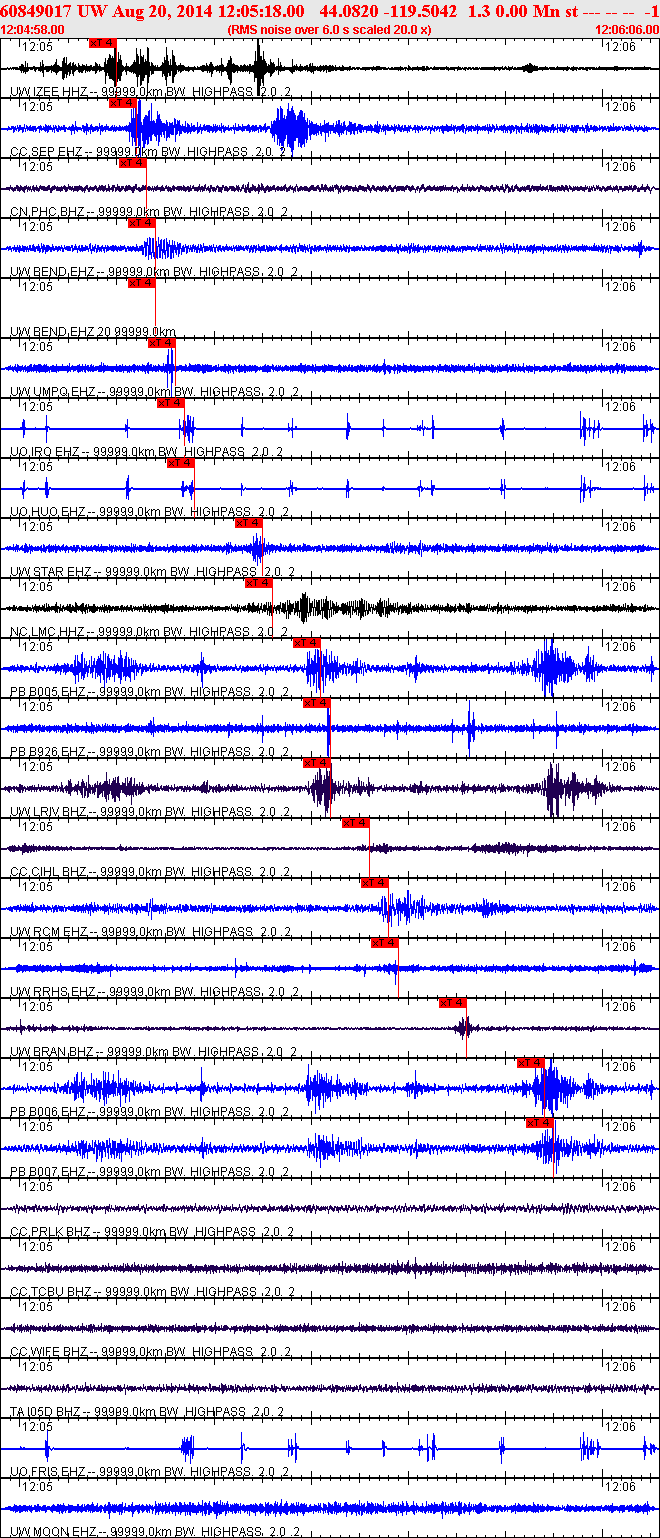The height and width of the screenshot is (1538, 660).
Task: Click the red pick flag on CC.CIHL trace
Action: [x=355, y=823]
